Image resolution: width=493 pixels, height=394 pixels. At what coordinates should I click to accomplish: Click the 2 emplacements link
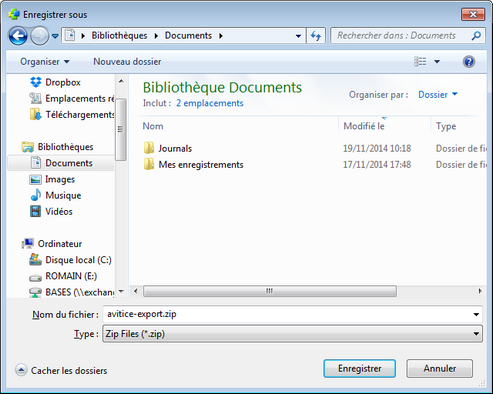[x=210, y=103]
